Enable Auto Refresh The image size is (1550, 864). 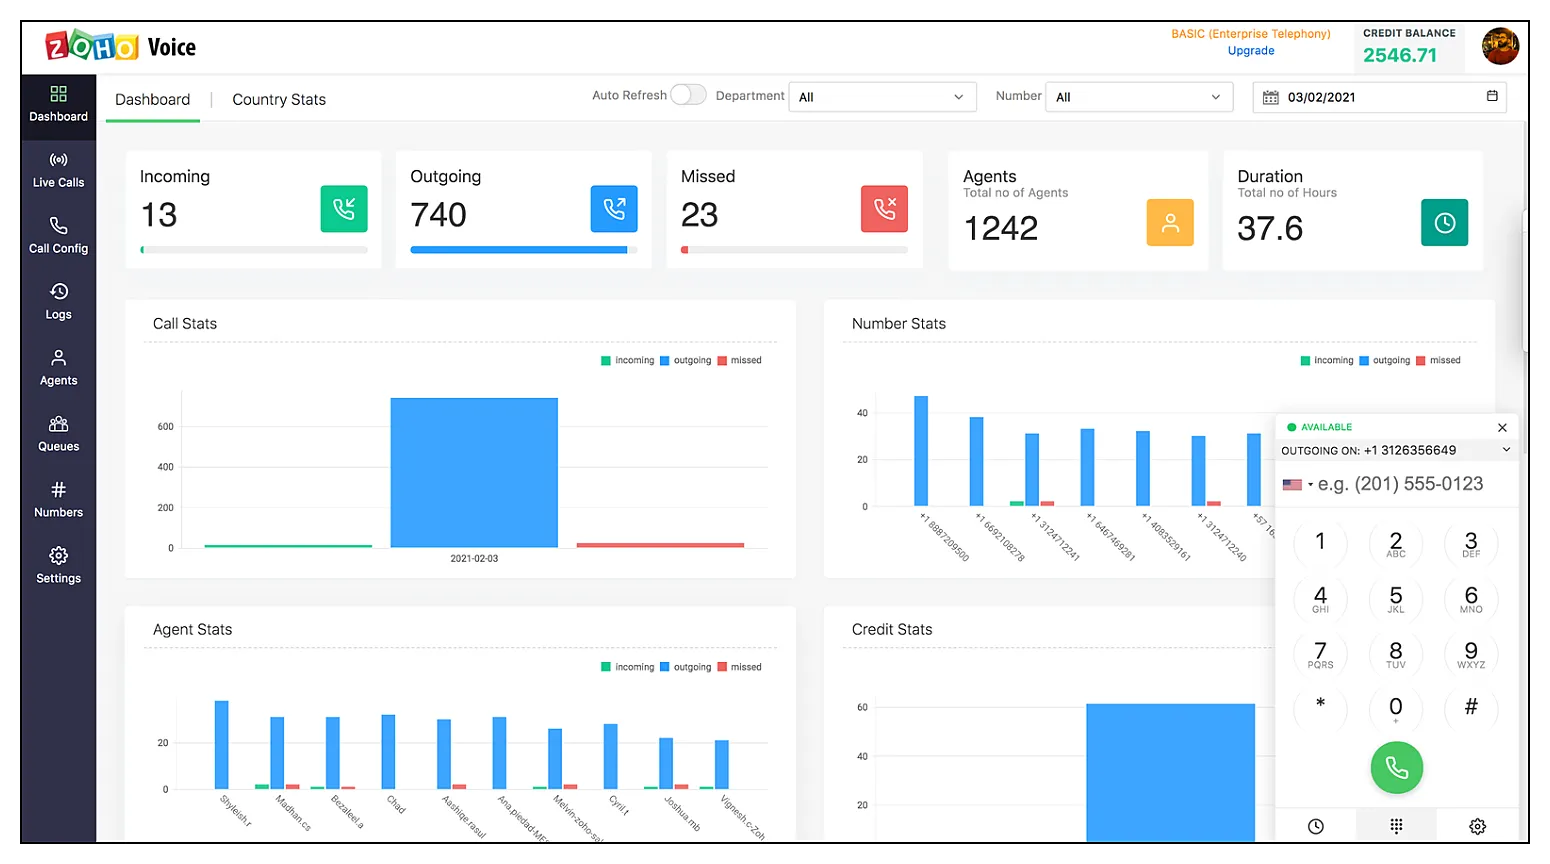tap(688, 94)
